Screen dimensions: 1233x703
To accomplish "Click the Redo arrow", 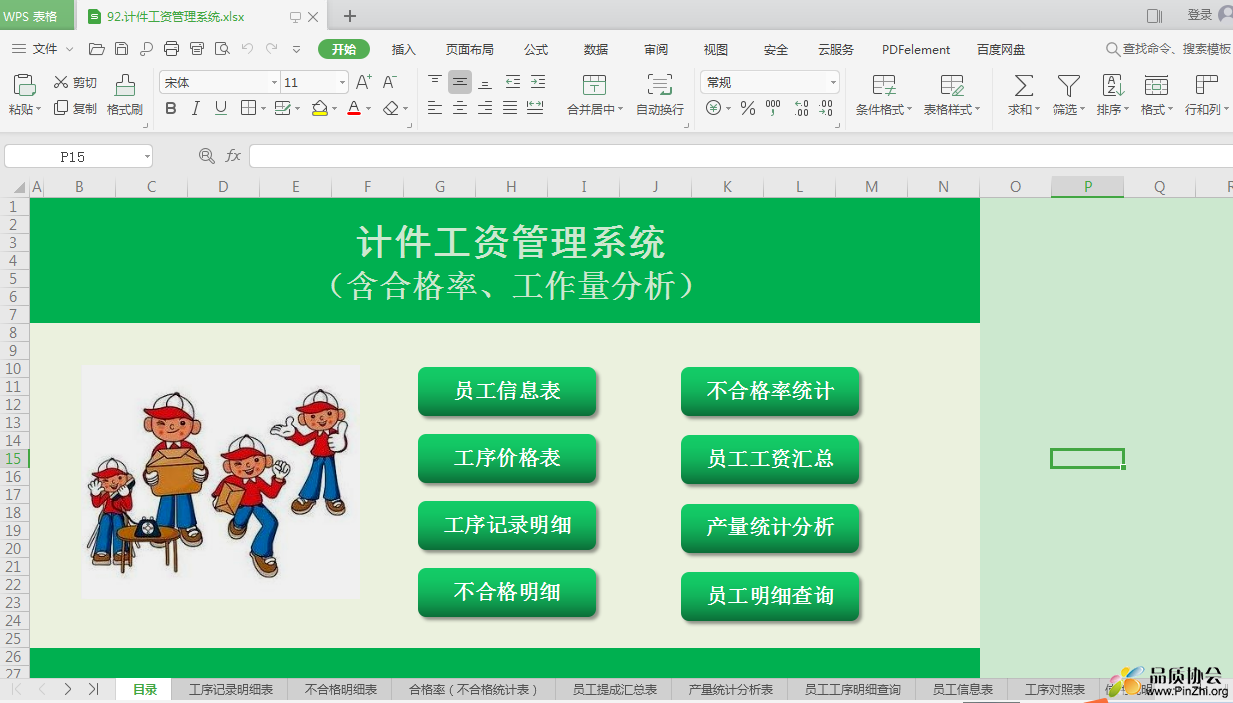I will click(x=271, y=48).
